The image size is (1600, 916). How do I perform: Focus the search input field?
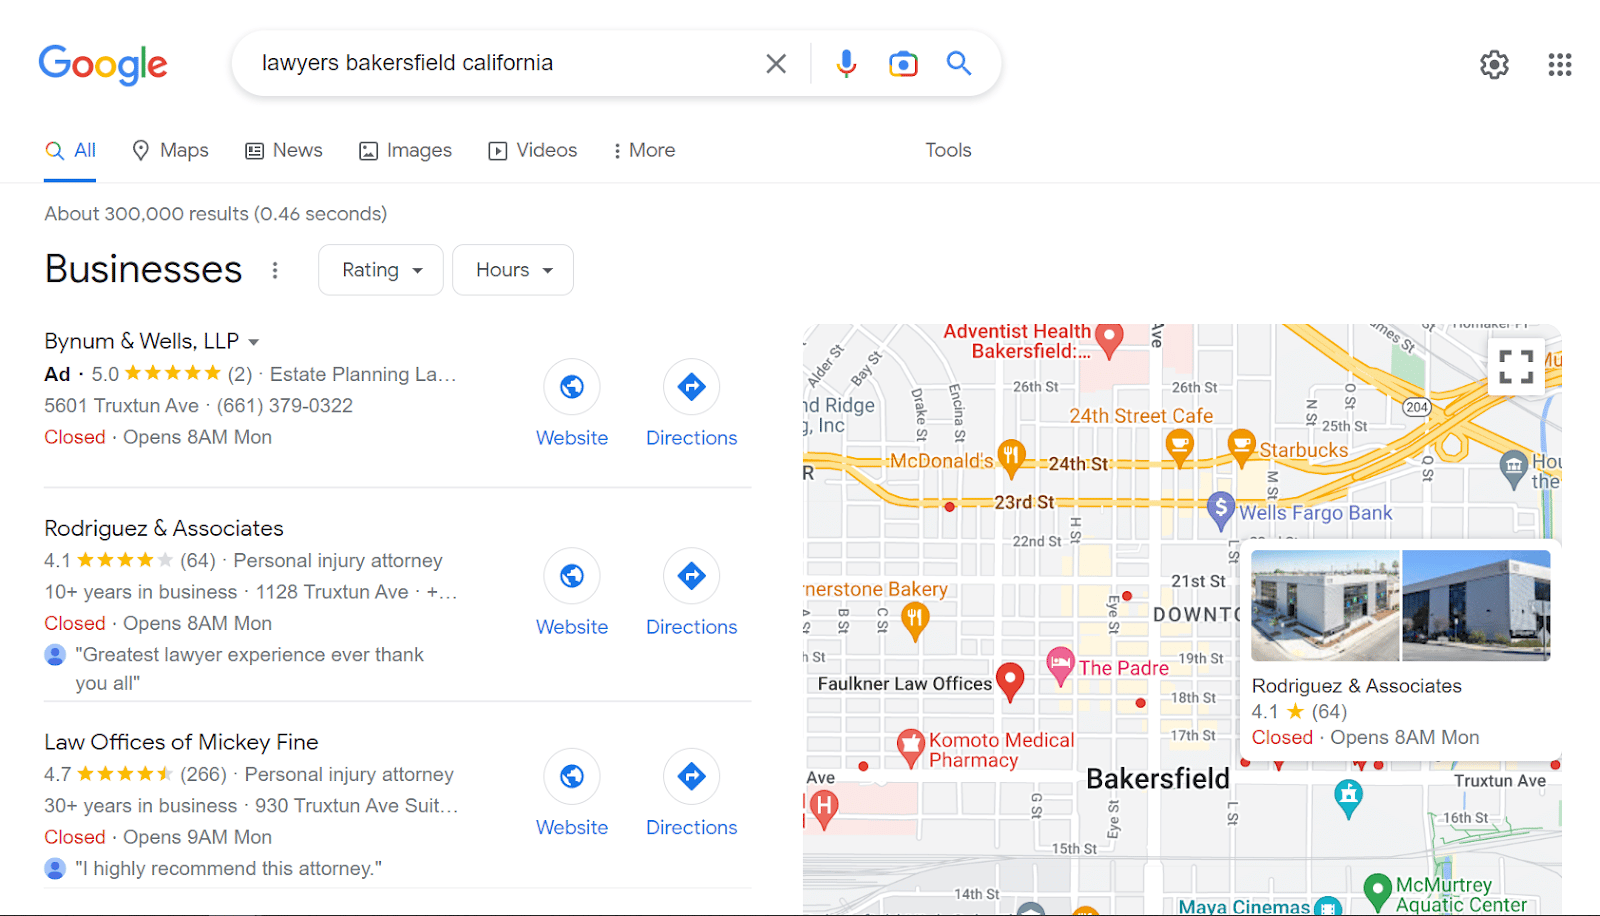[x=500, y=63]
